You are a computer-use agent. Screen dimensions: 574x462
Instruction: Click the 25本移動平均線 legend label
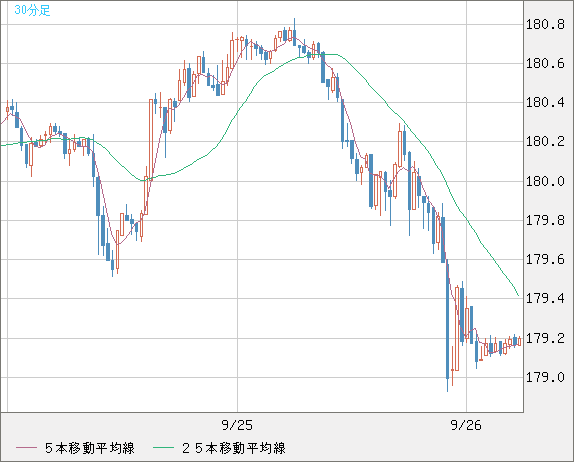pyautogui.click(x=234, y=448)
